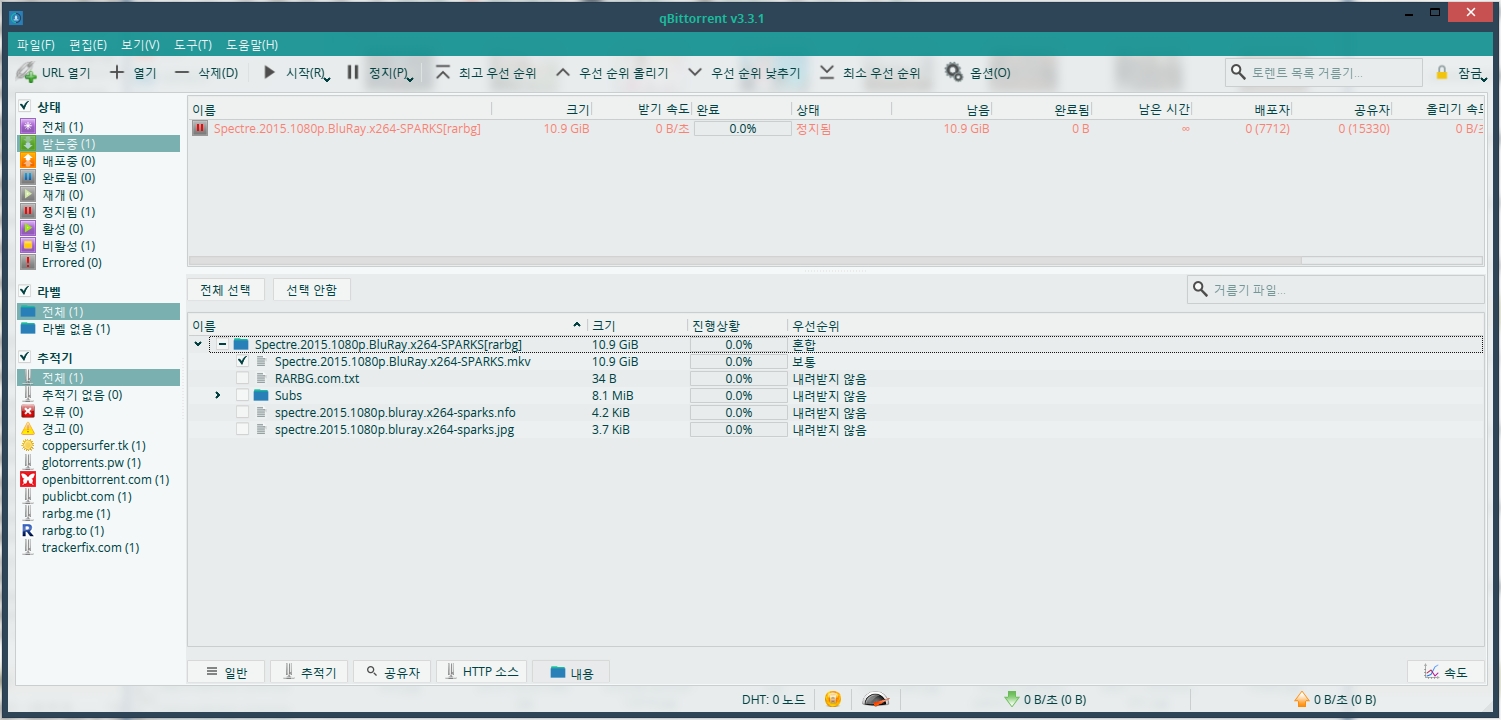This screenshot has height=720, width=1501.
Task: Toggle the 상태 section checkbox
Action: [x=25, y=105]
